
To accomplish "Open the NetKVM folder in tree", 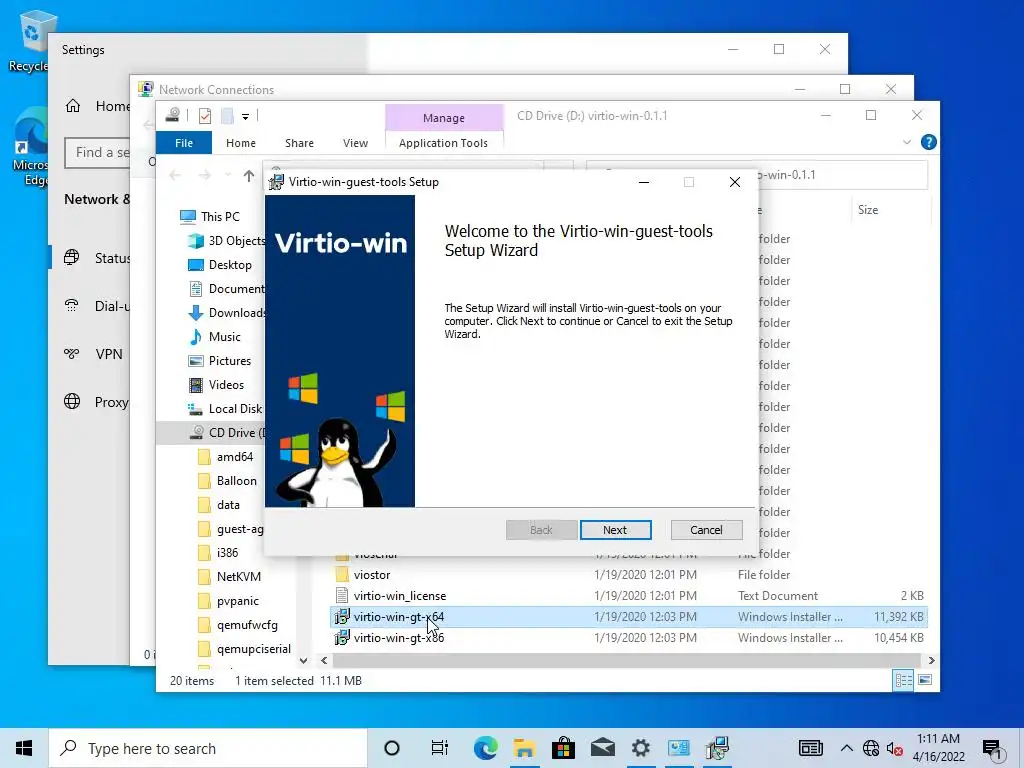I will (x=229, y=577).
